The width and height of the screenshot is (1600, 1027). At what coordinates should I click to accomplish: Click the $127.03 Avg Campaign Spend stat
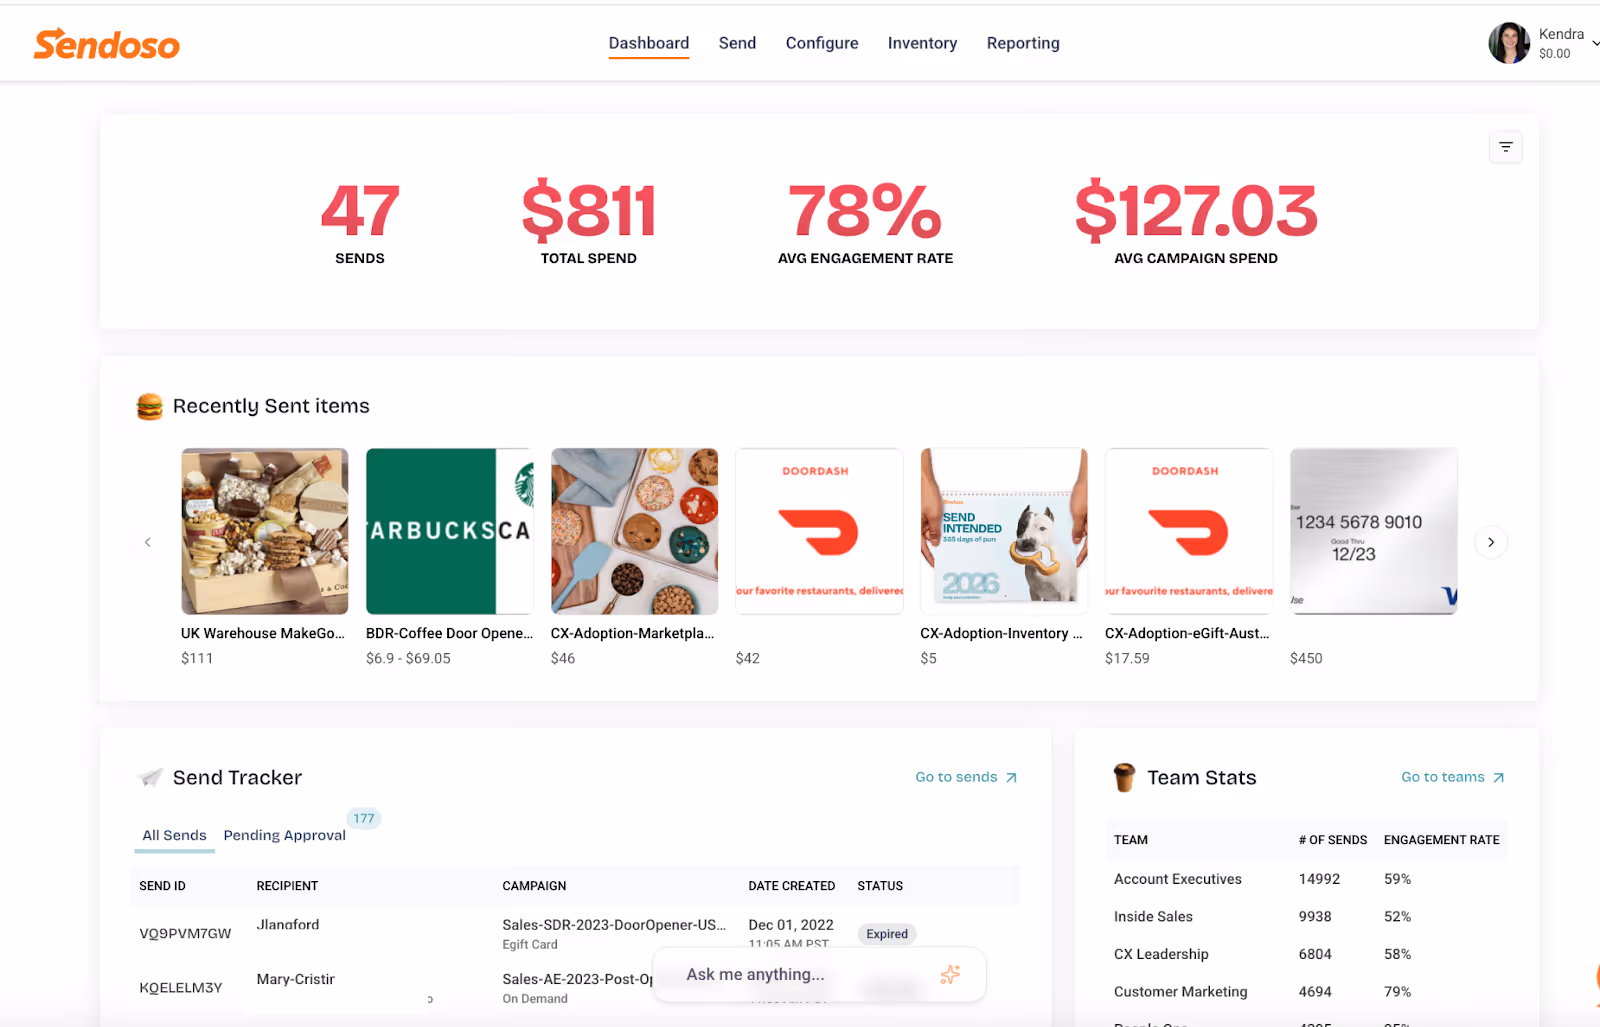[1196, 222]
